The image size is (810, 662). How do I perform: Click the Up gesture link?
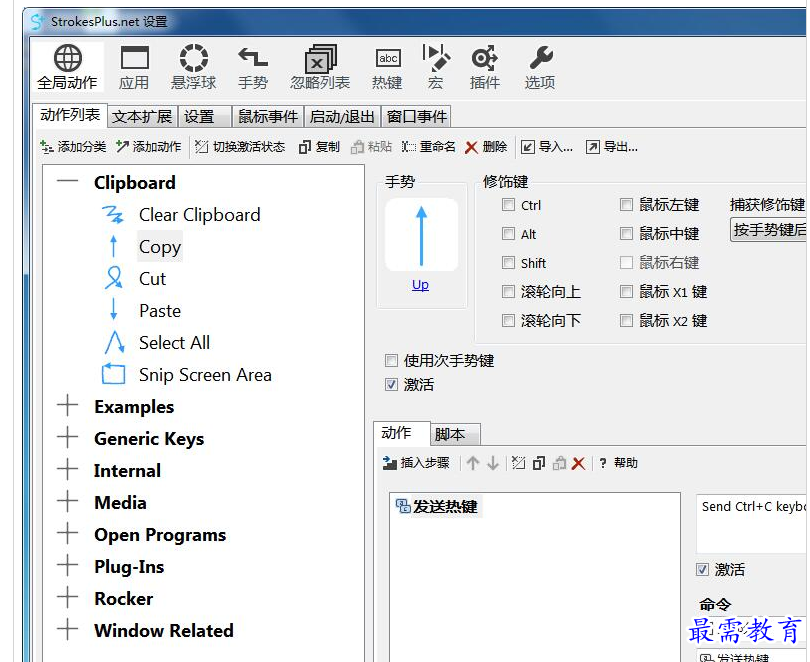coord(420,285)
